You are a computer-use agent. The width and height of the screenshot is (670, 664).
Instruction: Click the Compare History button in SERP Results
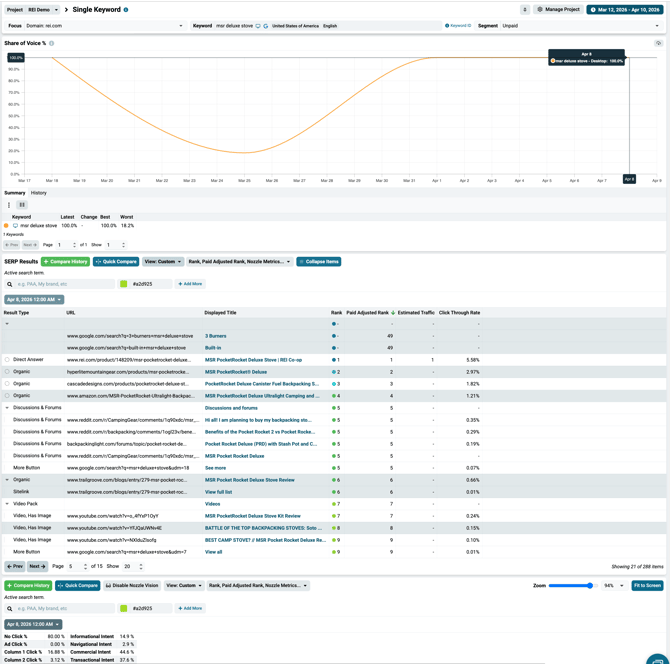click(x=66, y=262)
